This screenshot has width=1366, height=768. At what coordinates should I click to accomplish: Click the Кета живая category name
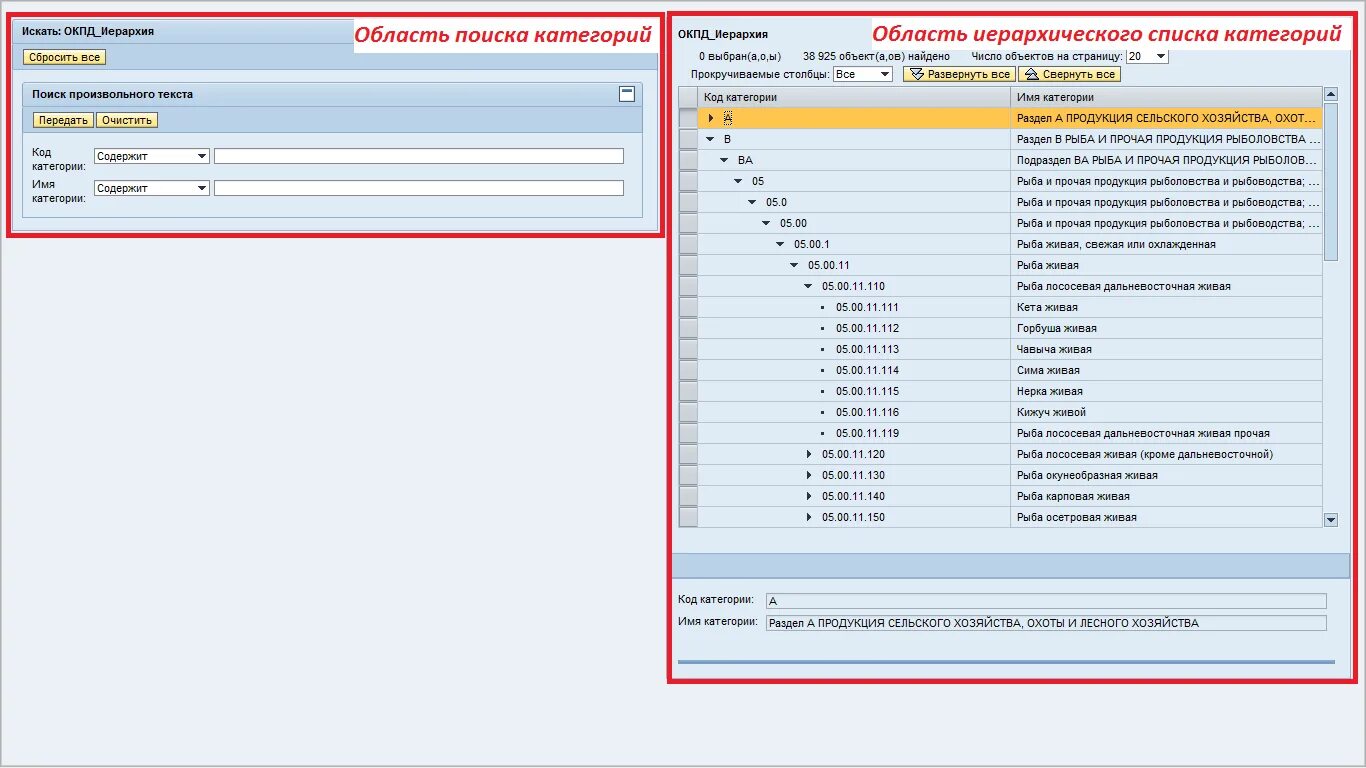(x=1047, y=307)
